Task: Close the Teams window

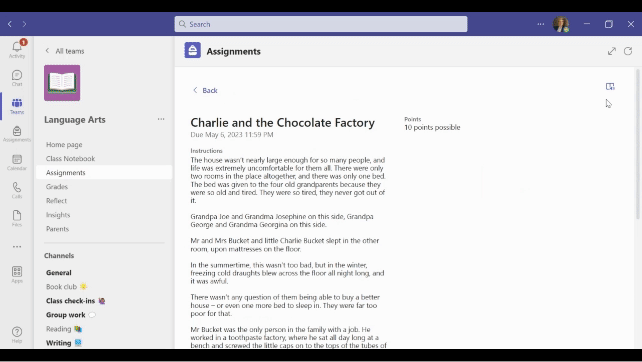Action: [x=631, y=24]
